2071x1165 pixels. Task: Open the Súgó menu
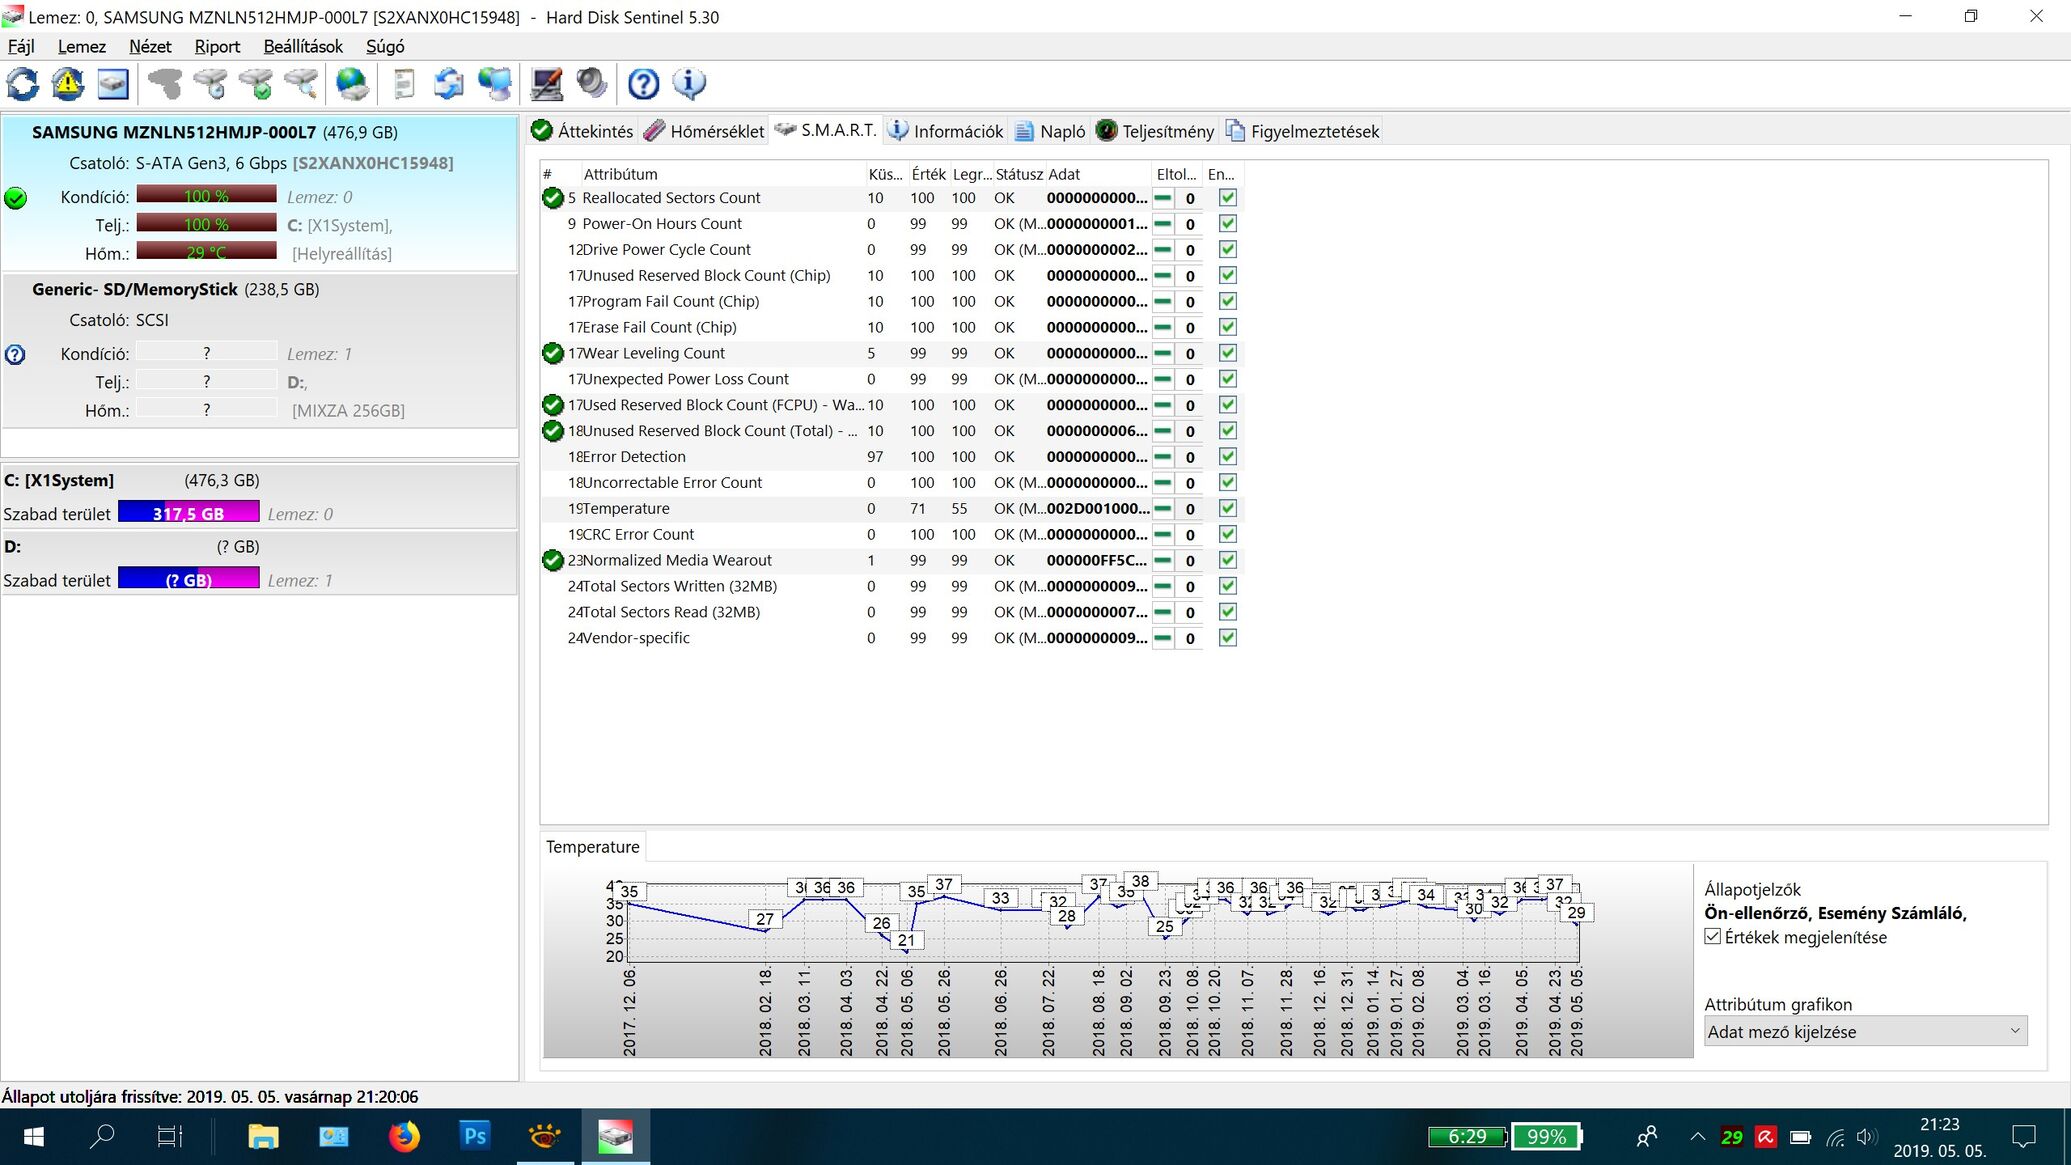tap(385, 46)
